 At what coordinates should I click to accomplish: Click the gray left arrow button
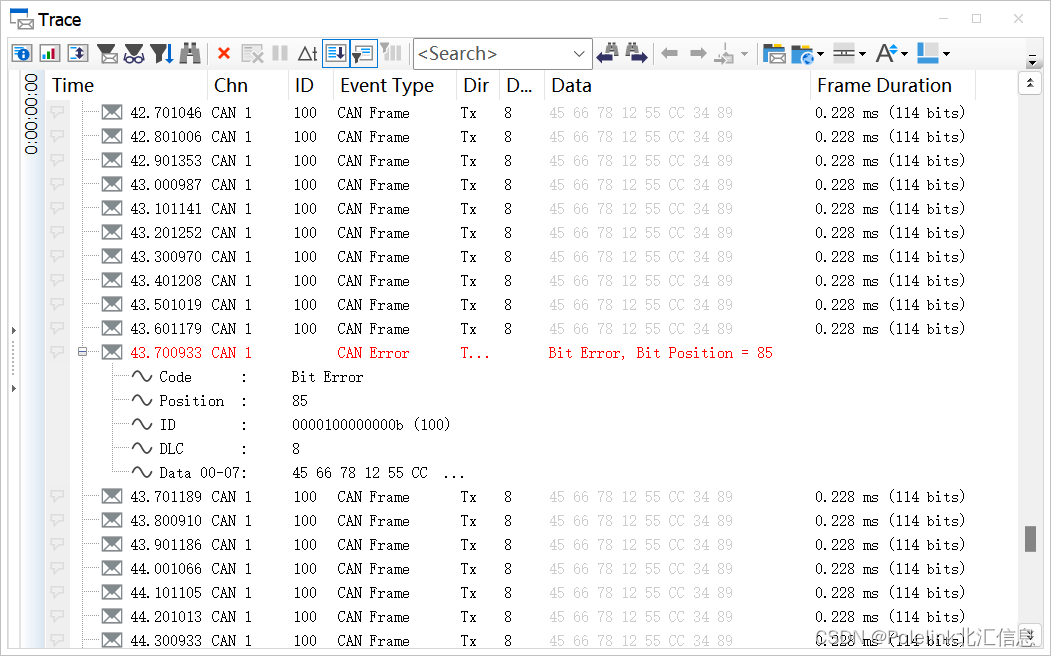[670, 54]
